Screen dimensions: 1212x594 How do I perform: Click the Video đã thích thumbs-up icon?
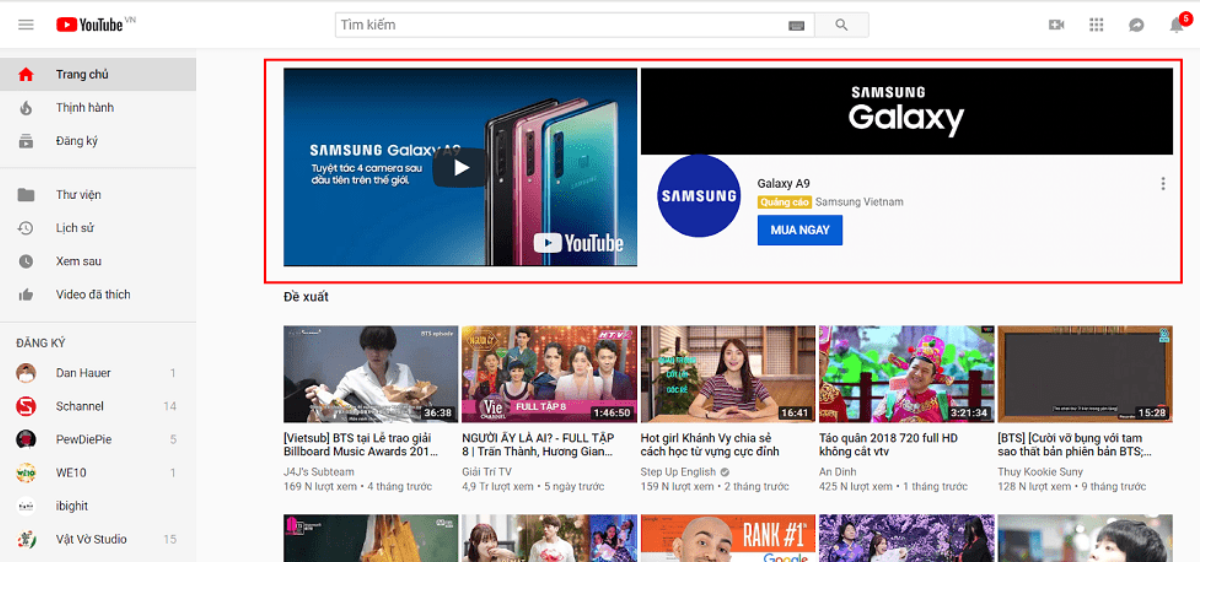(x=26, y=295)
